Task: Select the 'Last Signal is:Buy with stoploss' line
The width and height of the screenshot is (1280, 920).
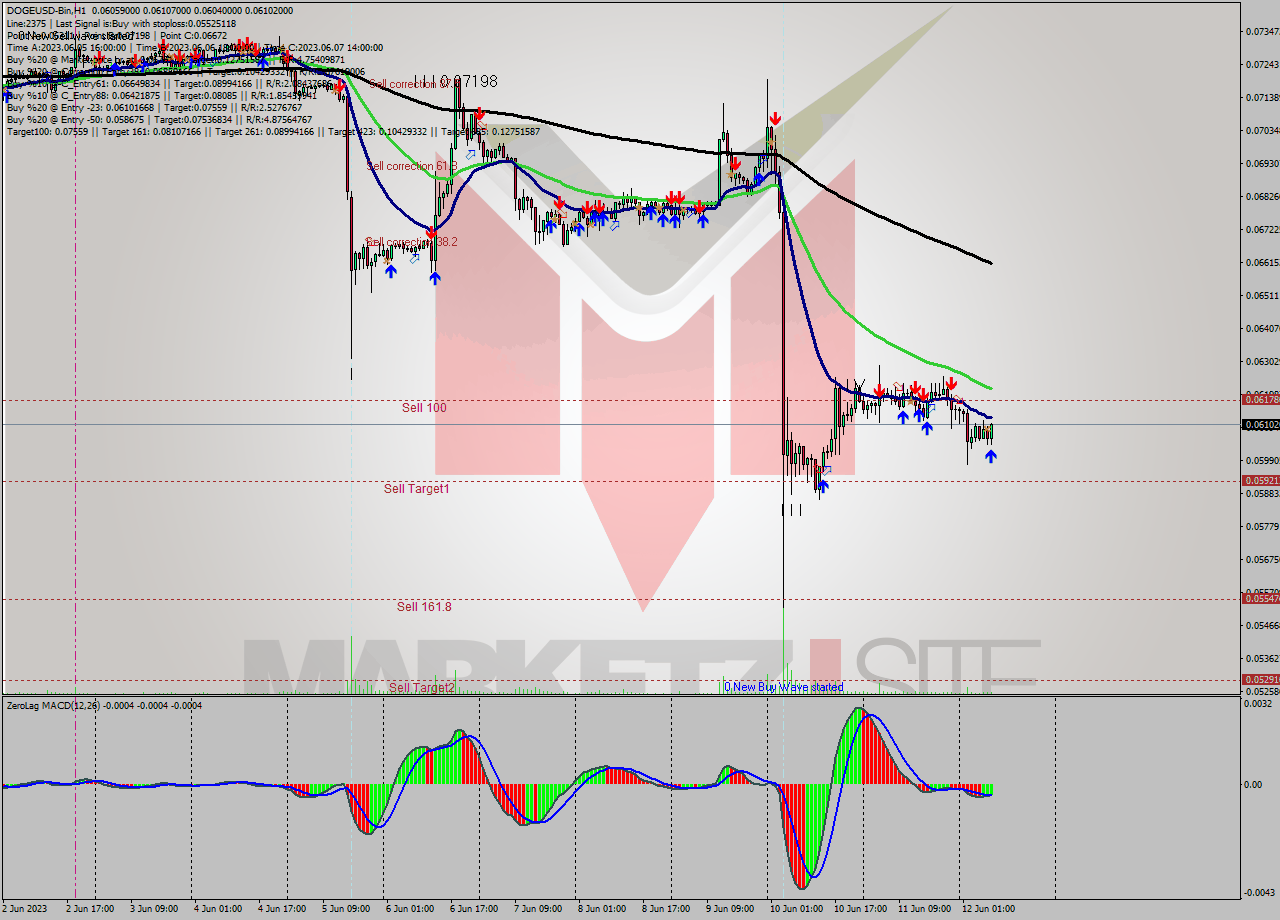Action: click(144, 23)
